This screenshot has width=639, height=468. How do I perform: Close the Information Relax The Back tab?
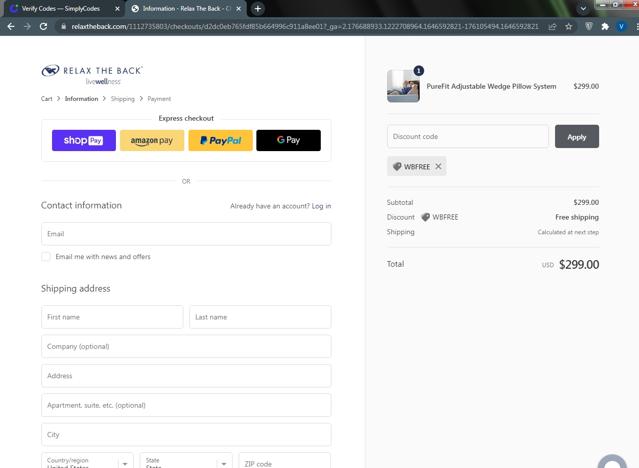click(x=238, y=9)
